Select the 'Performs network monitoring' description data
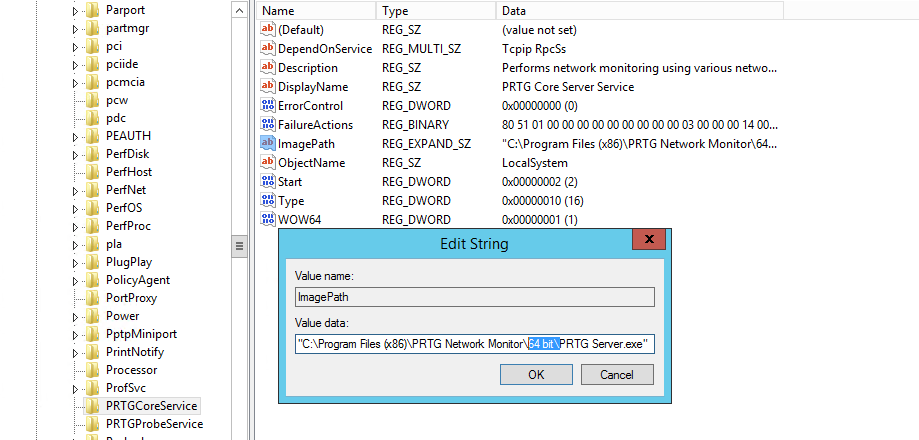This screenshot has width=919, height=440. 639,67
